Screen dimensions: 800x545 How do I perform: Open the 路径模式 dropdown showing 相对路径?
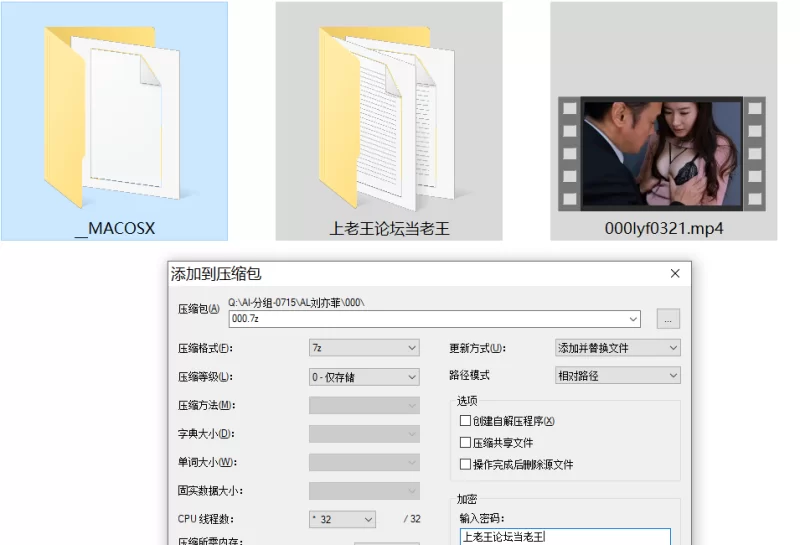pos(617,376)
